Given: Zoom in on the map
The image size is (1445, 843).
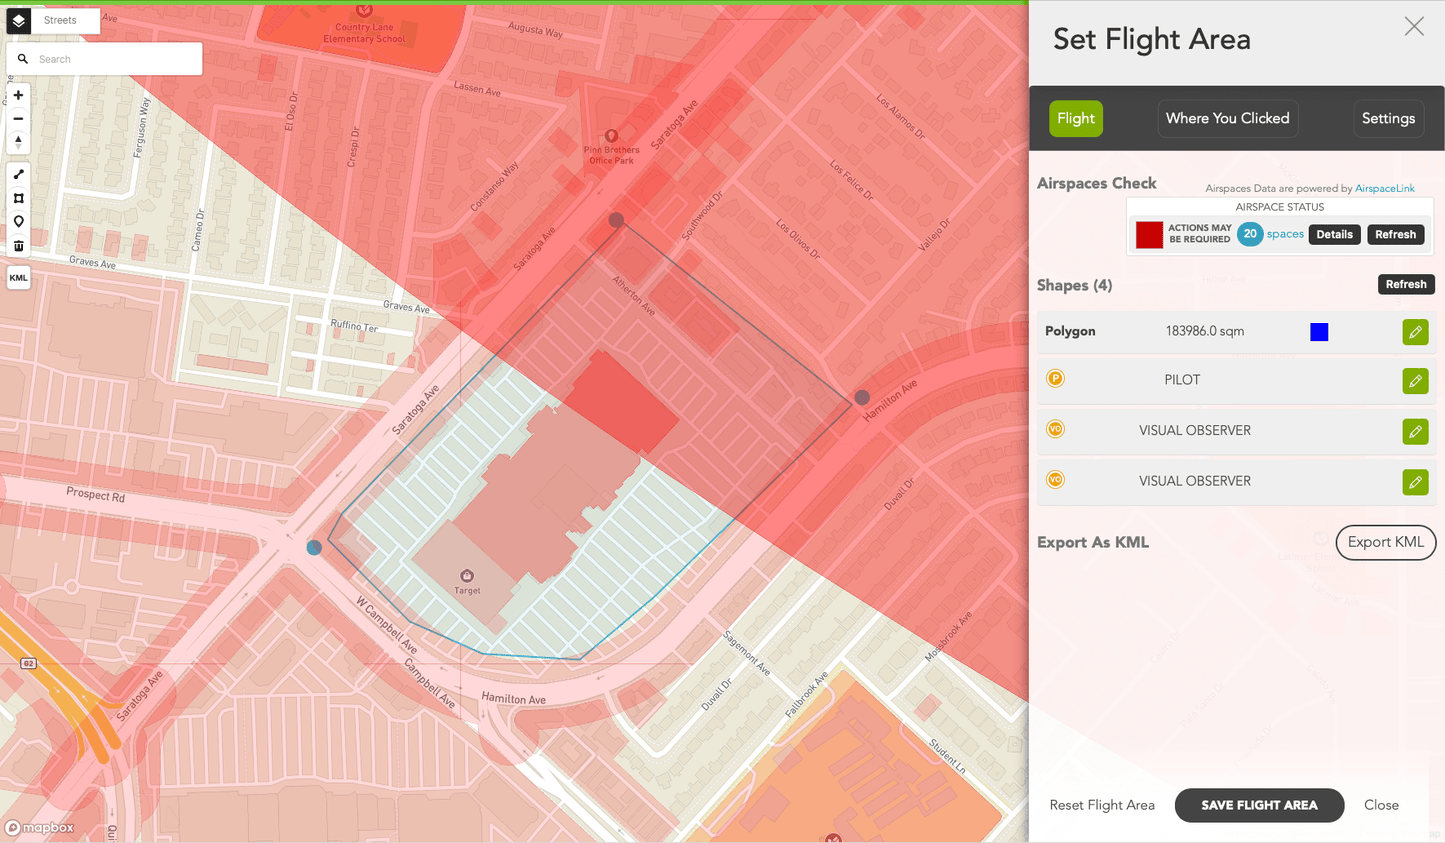Looking at the screenshot, I should pos(18,95).
